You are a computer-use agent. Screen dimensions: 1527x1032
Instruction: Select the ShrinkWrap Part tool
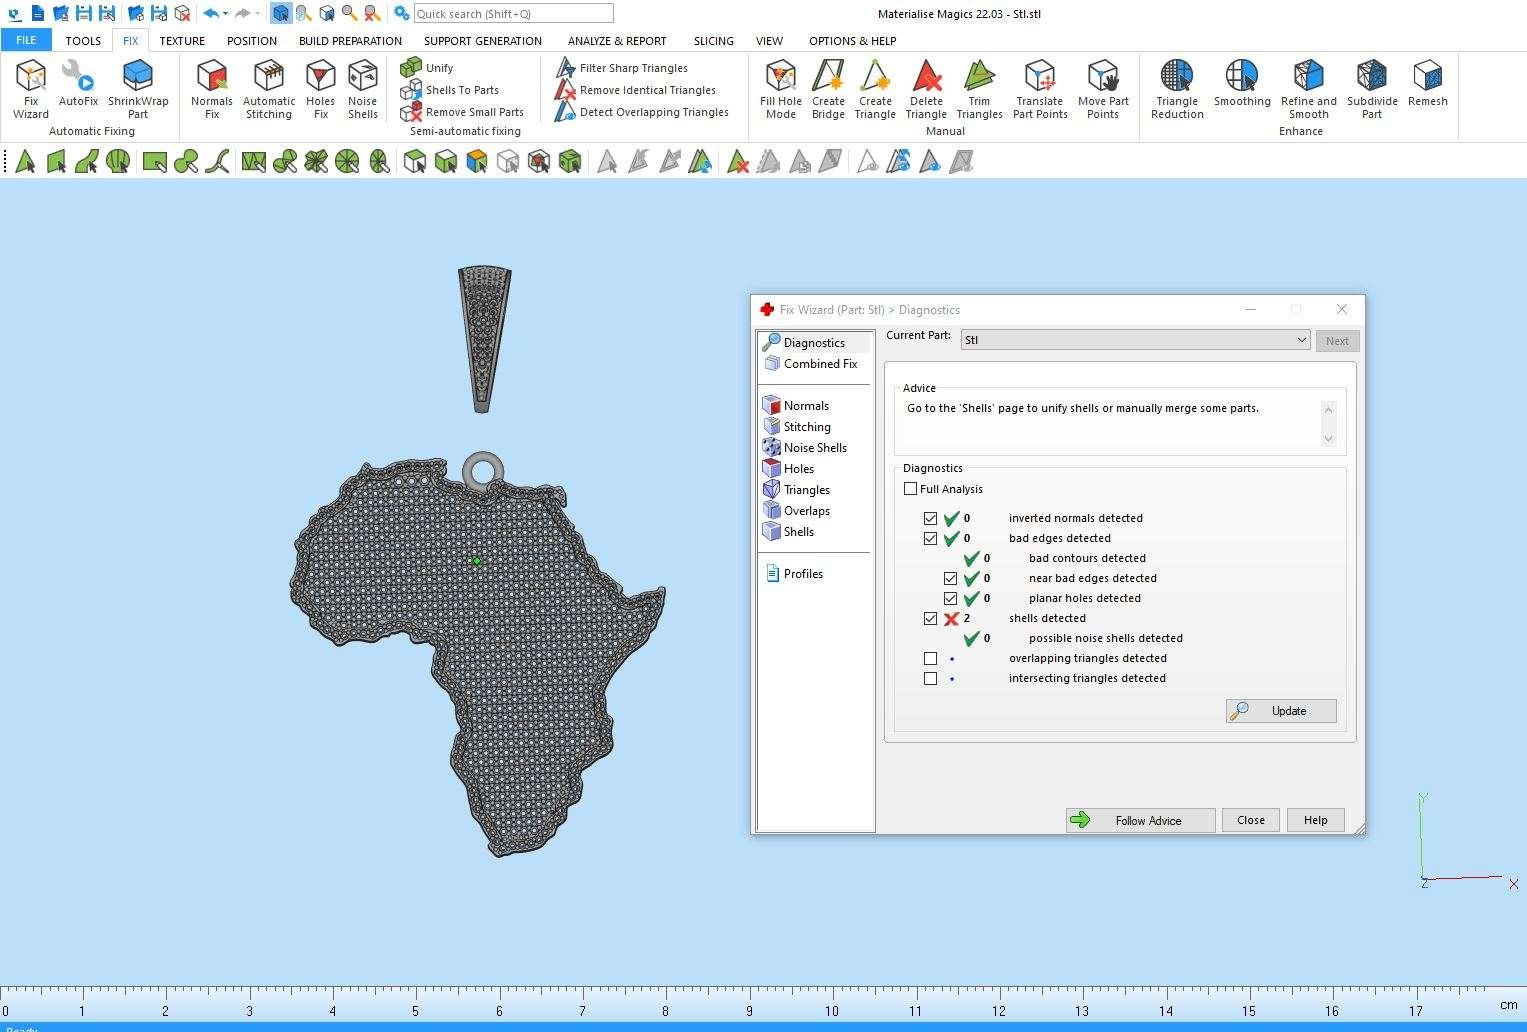click(138, 88)
